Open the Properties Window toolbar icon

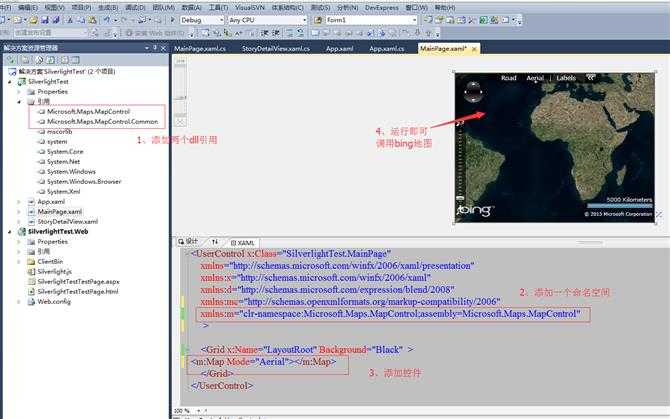[439, 20]
